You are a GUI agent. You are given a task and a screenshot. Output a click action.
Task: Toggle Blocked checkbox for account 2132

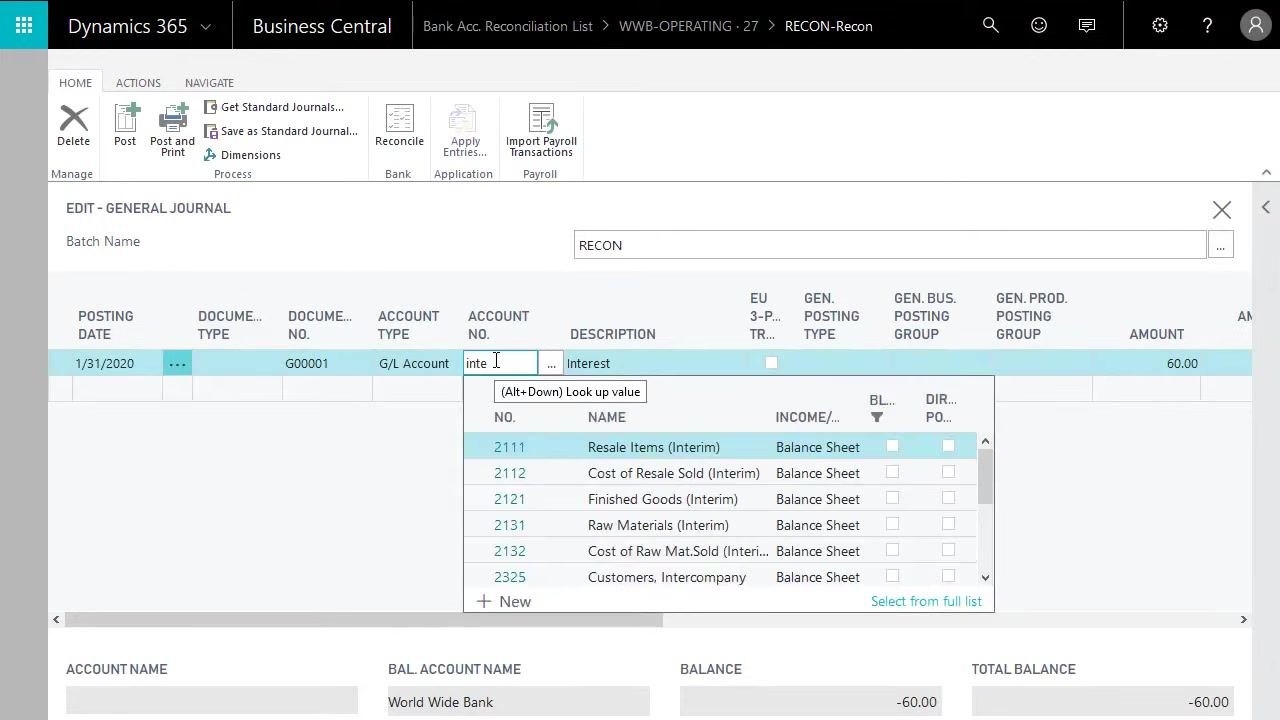point(892,550)
